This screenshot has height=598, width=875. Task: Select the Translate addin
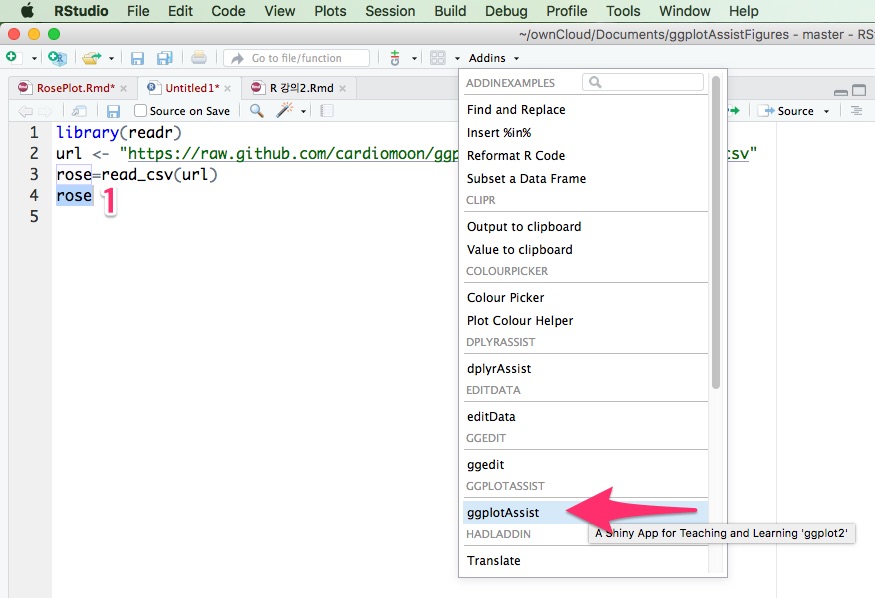[x=585, y=560]
